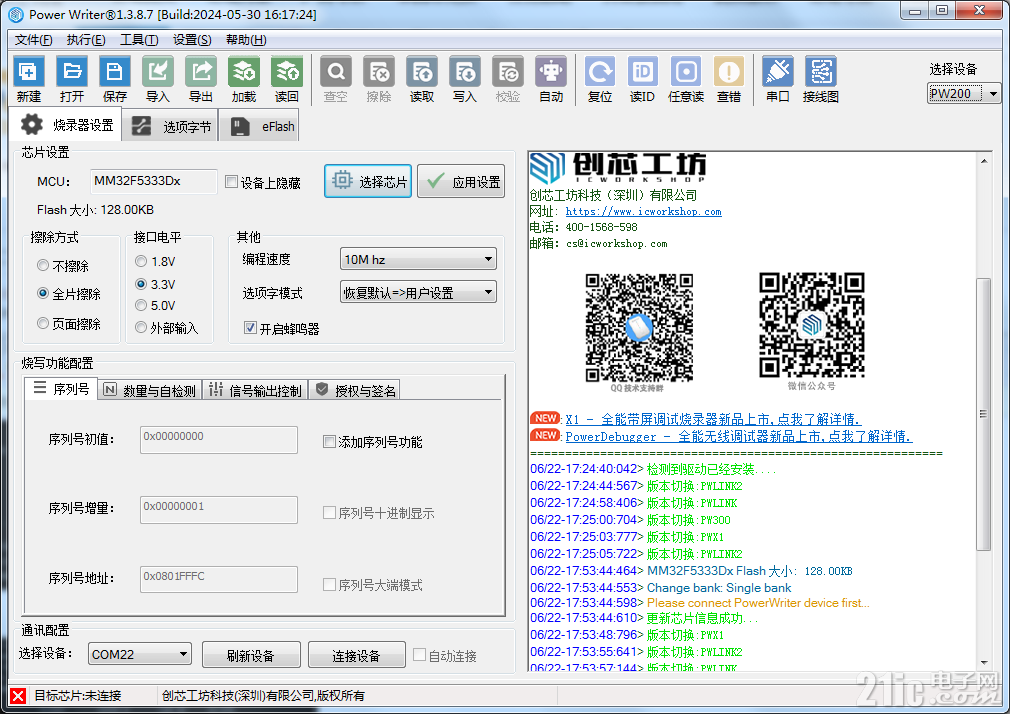1010x714 pixels.
Task: Click the 刷新设备 button
Action: pyautogui.click(x=251, y=655)
